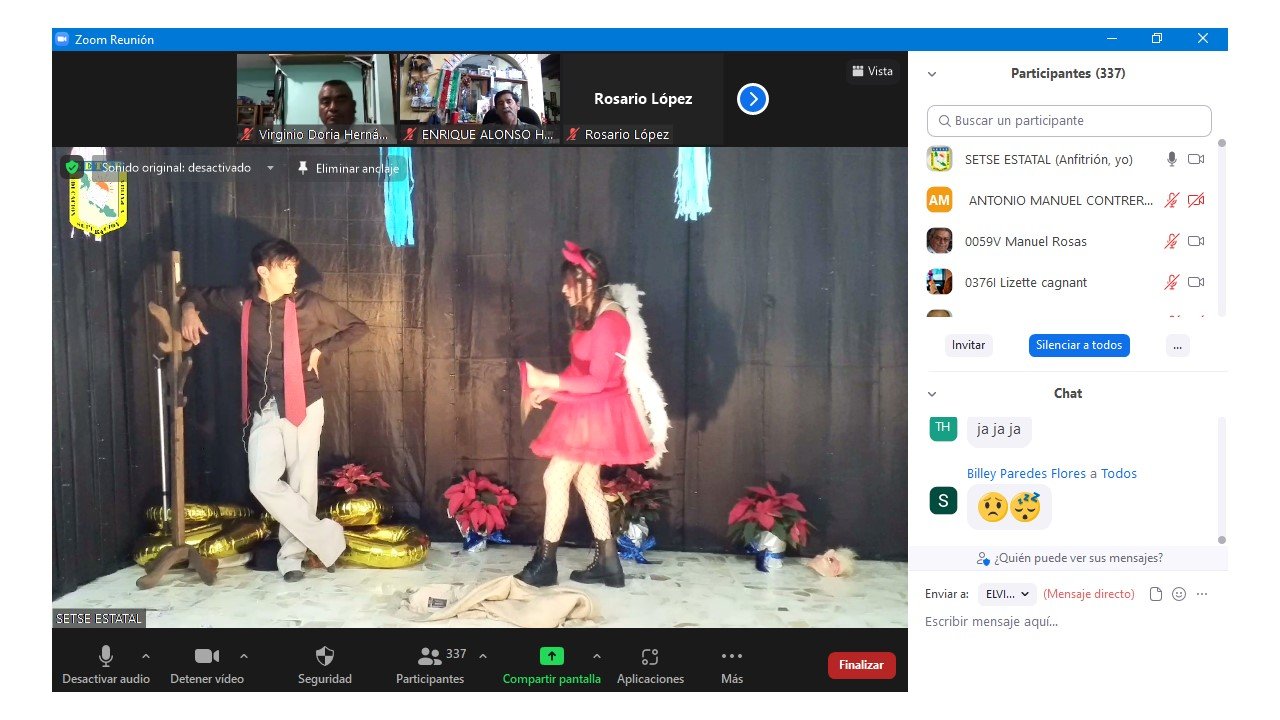This screenshot has width=1280, height=720.
Task: Click the Compartir pantalla green icon
Action: (x=552, y=657)
